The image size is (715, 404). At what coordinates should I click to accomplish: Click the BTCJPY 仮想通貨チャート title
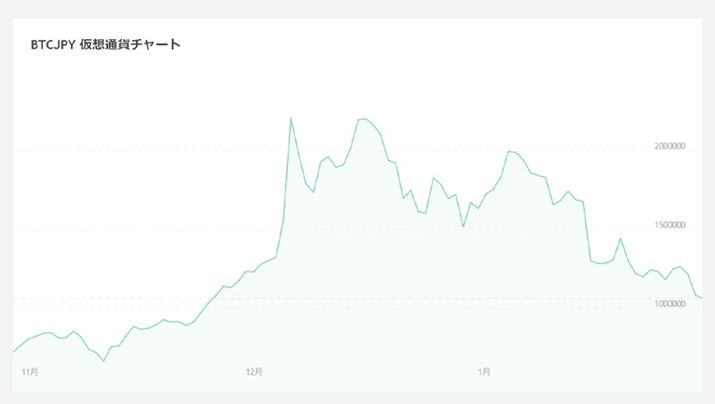point(105,45)
